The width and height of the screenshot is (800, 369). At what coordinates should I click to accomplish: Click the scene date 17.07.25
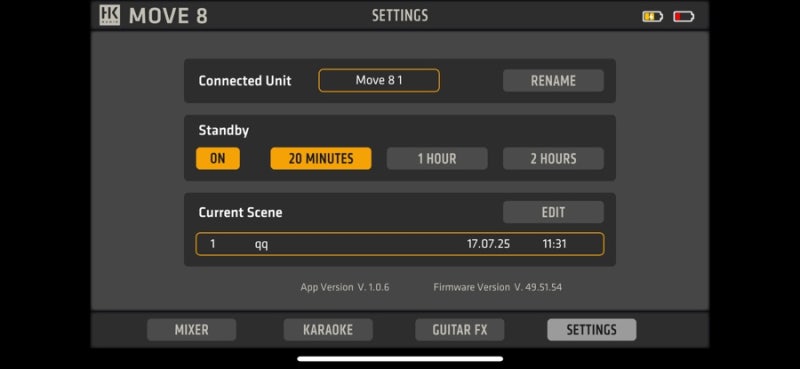(488, 244)
